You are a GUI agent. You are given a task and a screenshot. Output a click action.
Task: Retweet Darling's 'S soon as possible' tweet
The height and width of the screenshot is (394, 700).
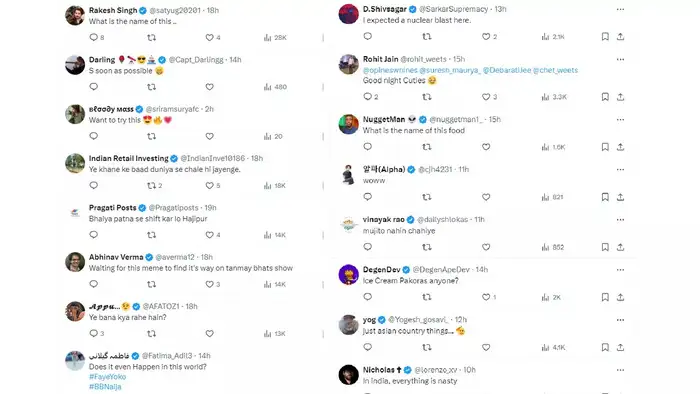click(152, 87)
